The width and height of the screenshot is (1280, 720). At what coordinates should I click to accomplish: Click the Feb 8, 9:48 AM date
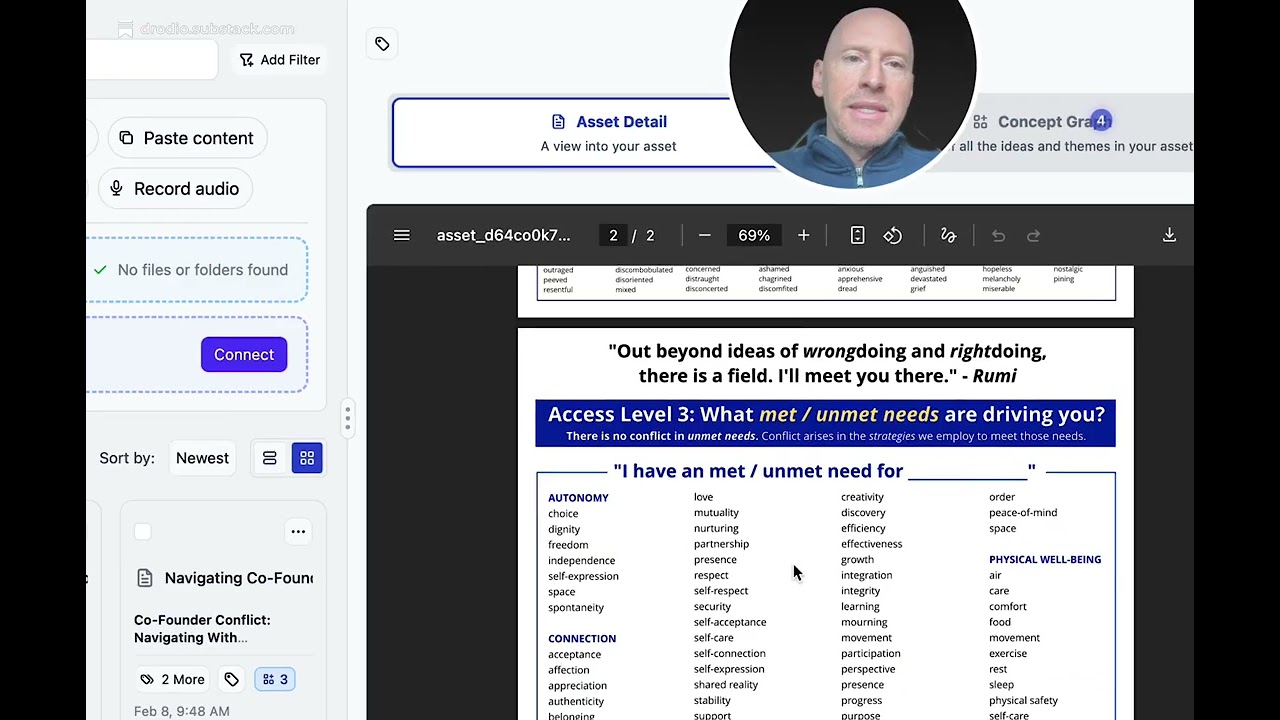tap(182, 711)
